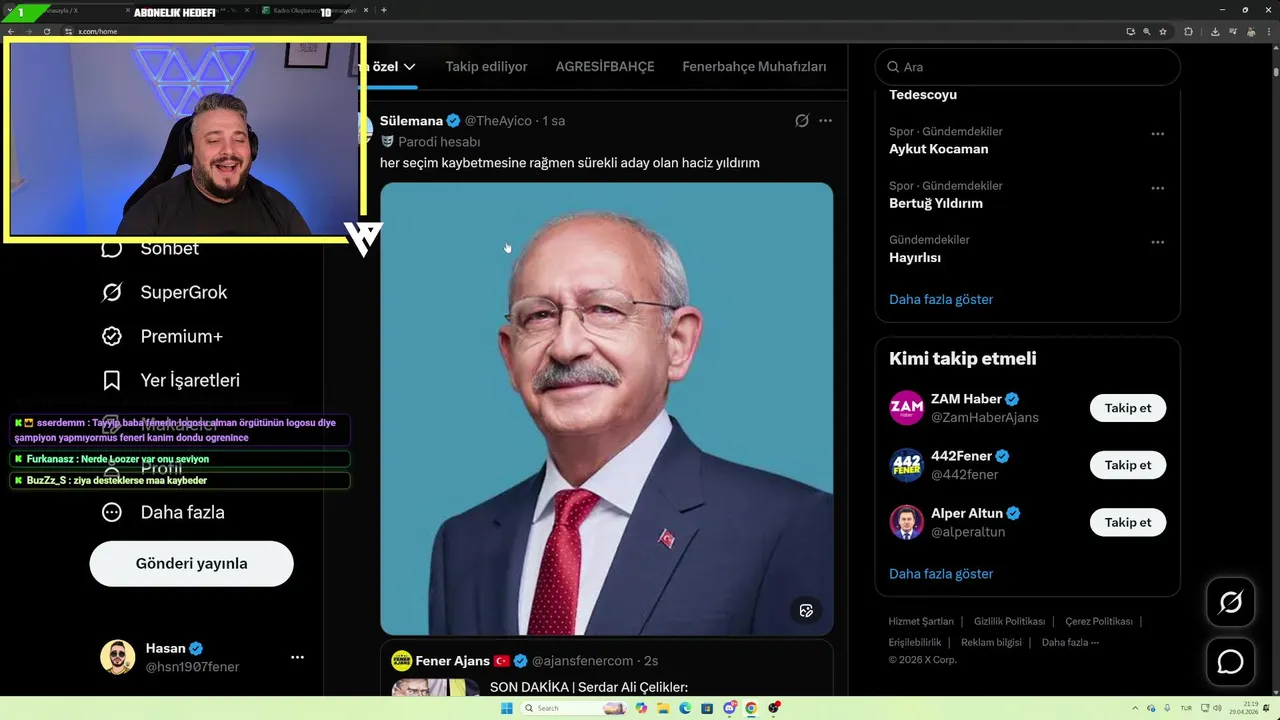Open more options for the Bertuğ Yıldırım trend
Image resolution: width=1280 pixels, height=720 pixels.
pyautogui.click(x=1157, y=188)
